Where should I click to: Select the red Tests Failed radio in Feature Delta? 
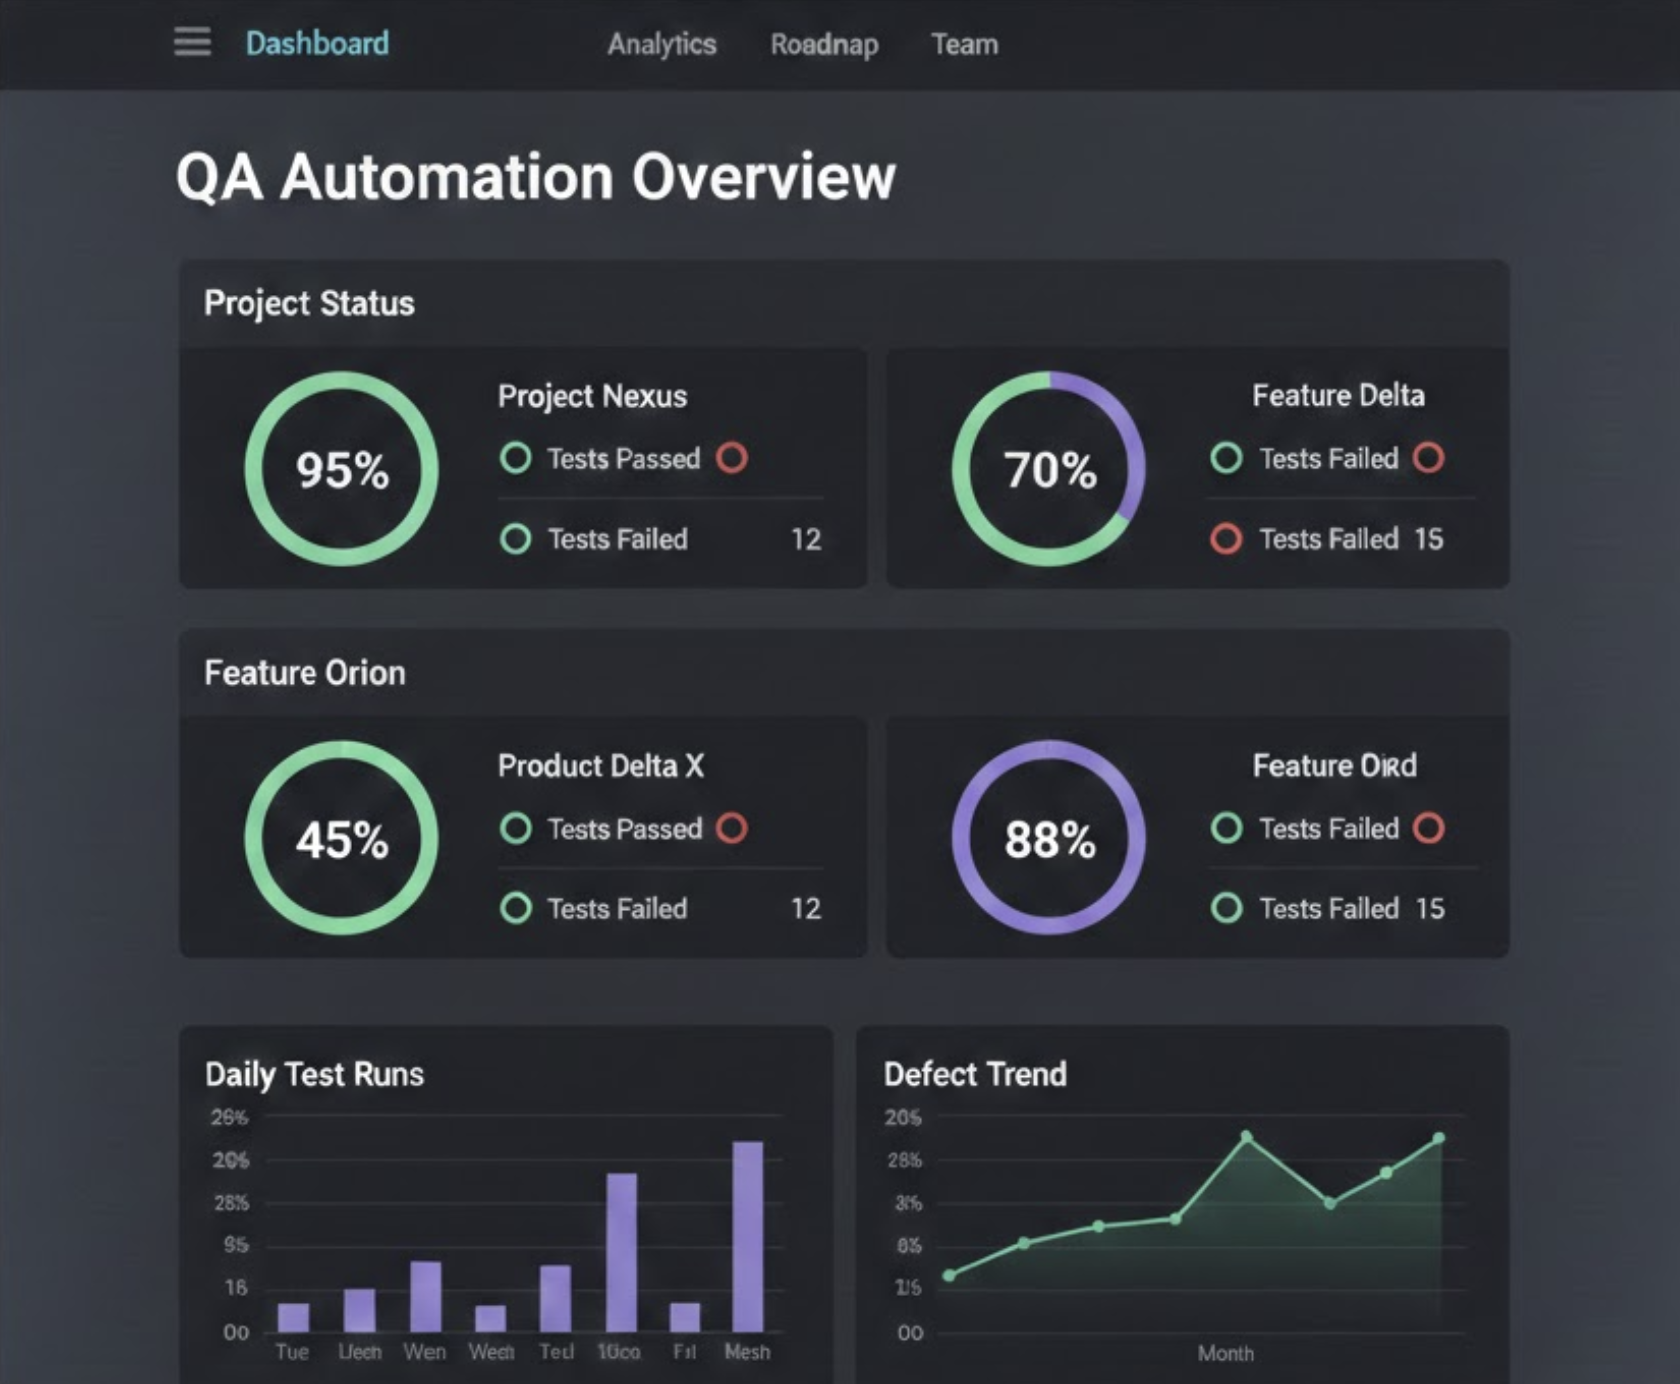click(x=1226, y=539)
